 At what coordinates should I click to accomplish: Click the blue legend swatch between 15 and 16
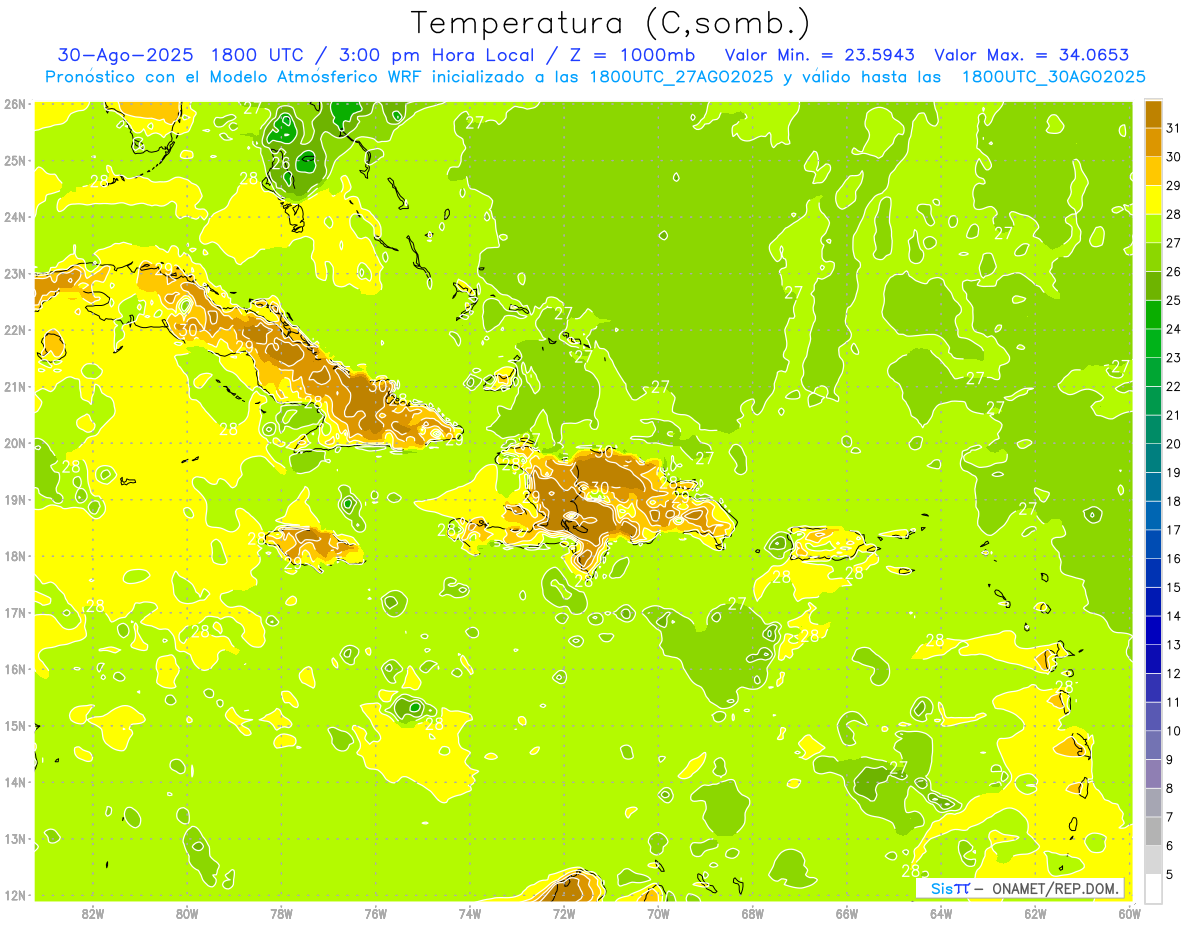pyautogui.click(x=1153, y=573)
